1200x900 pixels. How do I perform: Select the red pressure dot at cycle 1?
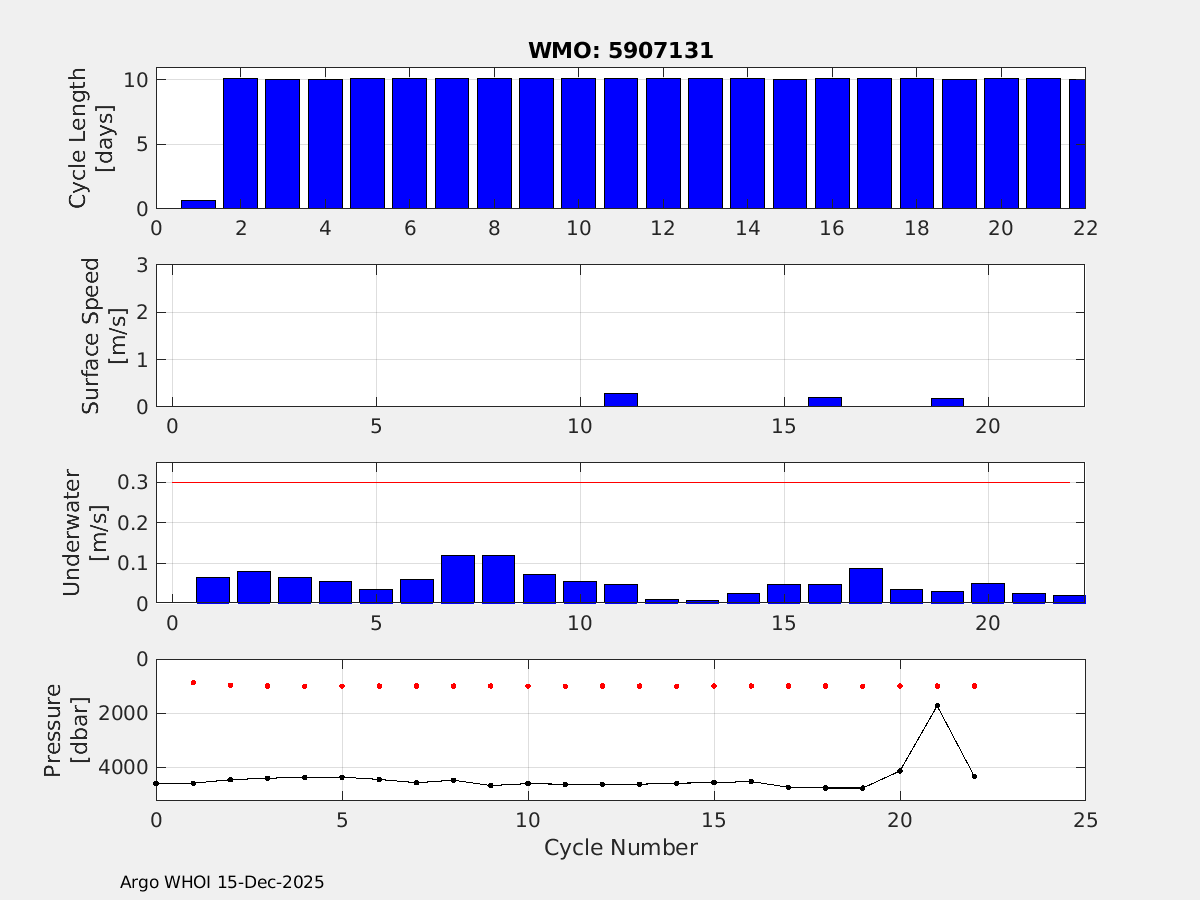[x=193, y=683]
